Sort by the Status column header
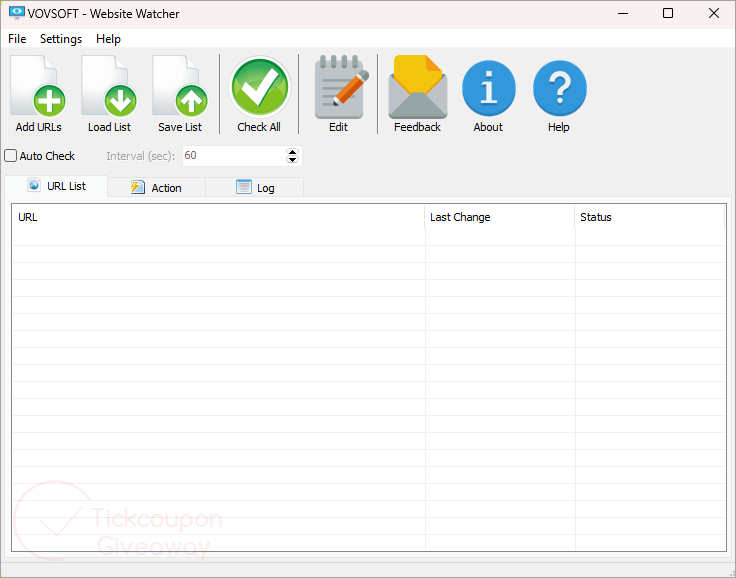The image size is (736, 578). point(650,217)
